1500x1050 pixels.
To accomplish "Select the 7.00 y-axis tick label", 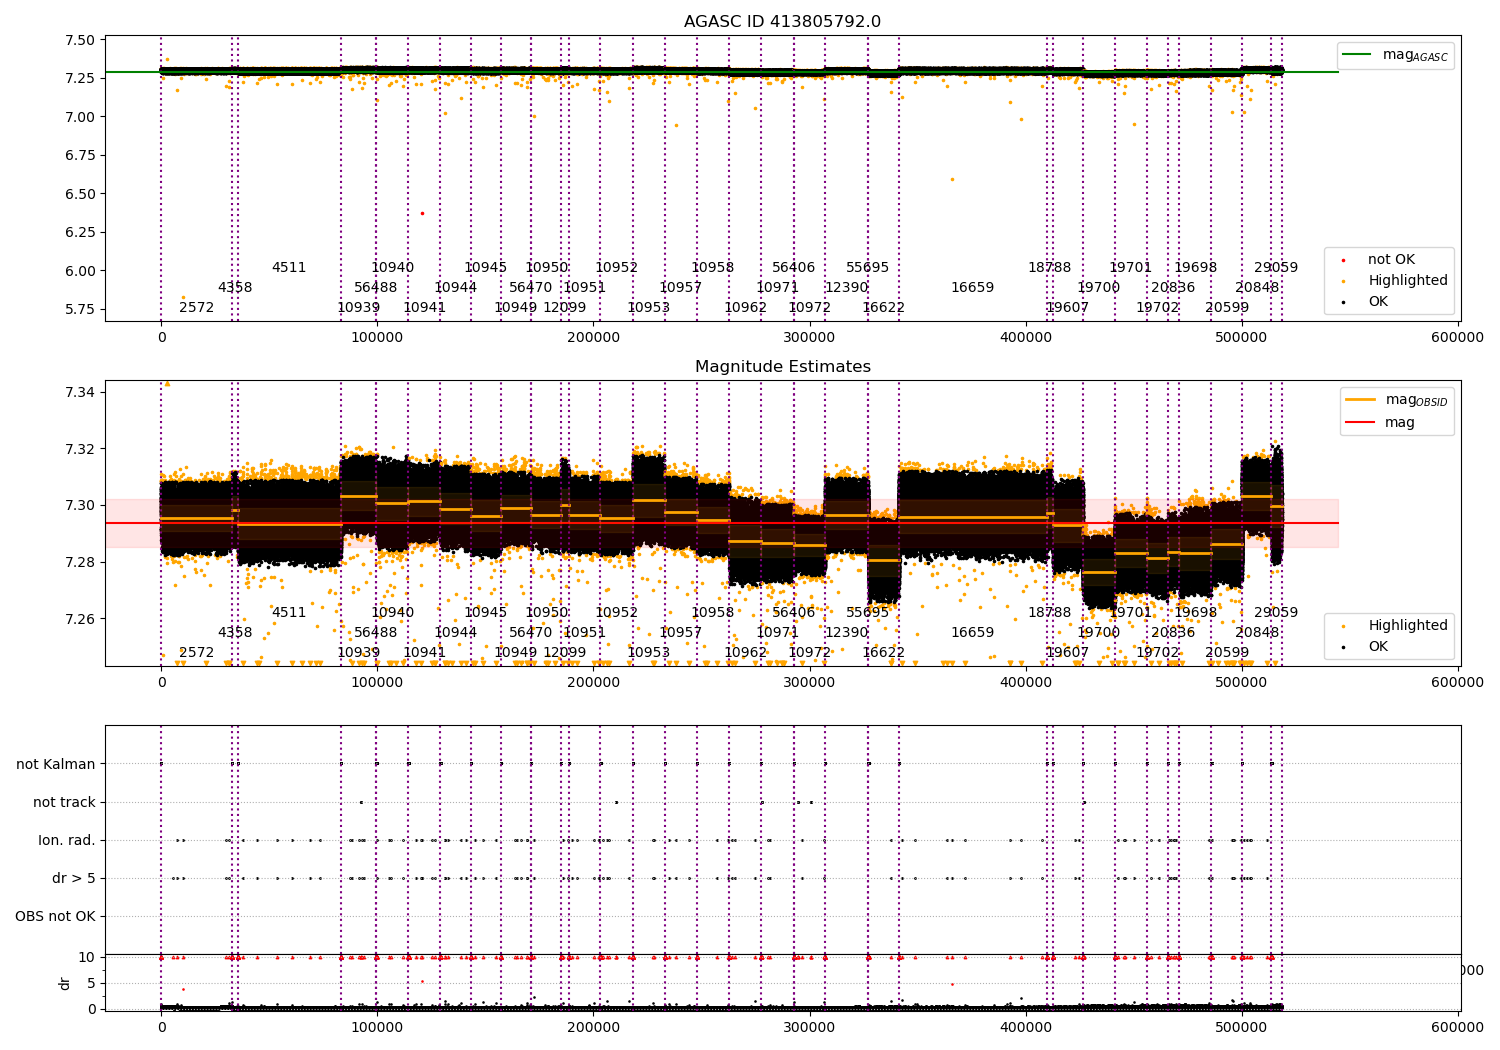I will (x=79, y=117).
